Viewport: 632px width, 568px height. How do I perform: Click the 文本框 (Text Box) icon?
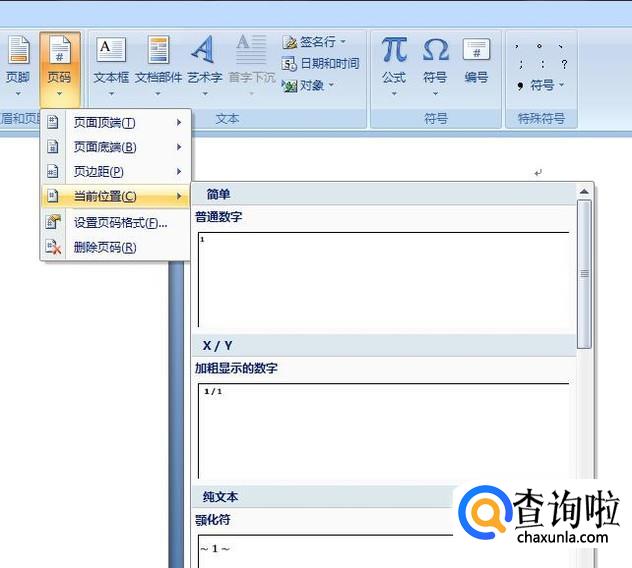coord(111,50)
